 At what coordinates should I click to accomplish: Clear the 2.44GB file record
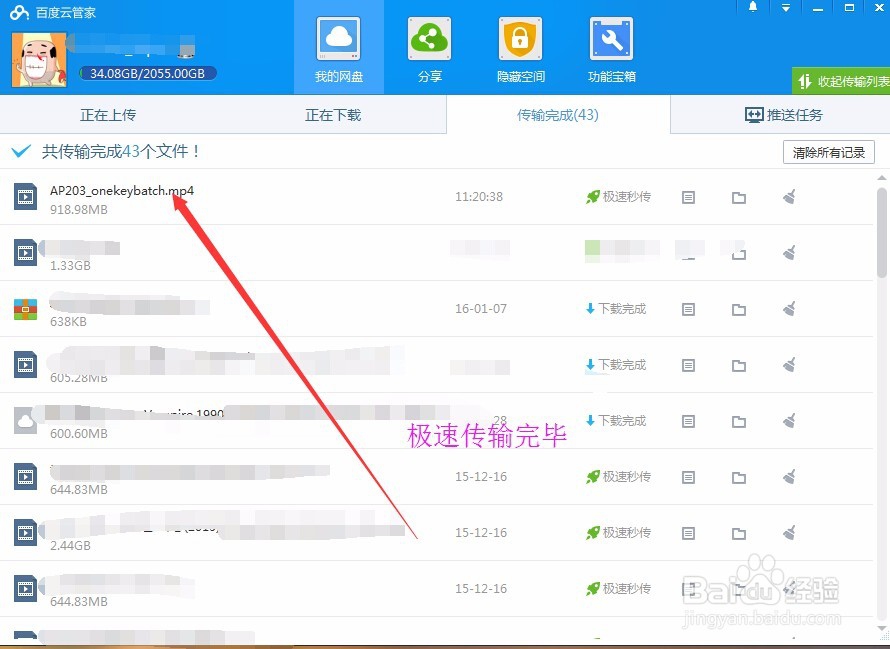point(789,532)
